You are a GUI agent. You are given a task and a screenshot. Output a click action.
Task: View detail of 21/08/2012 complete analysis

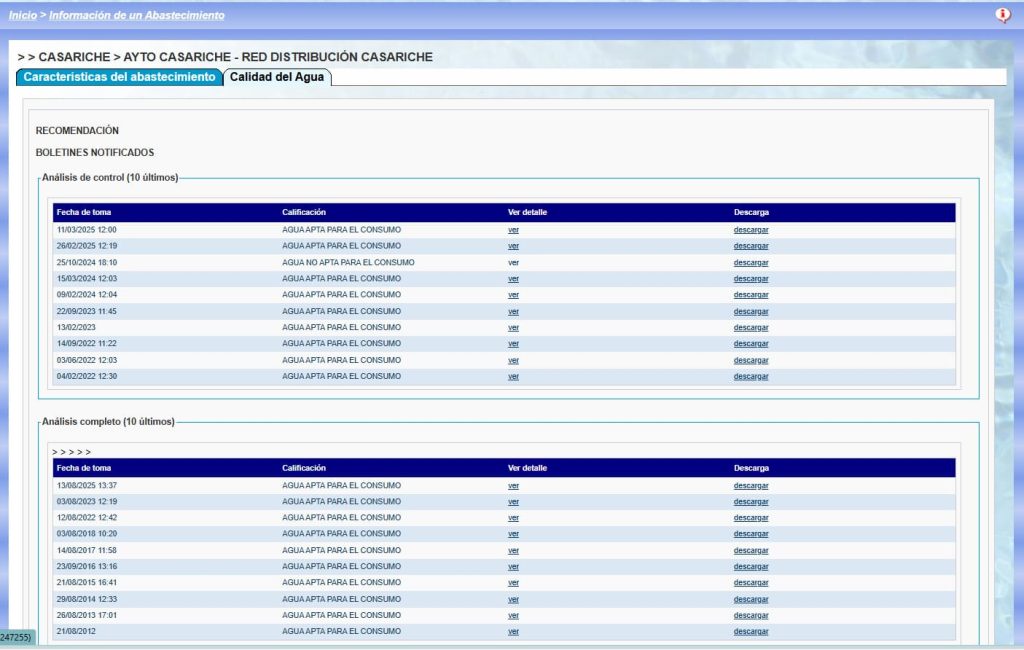513,632
